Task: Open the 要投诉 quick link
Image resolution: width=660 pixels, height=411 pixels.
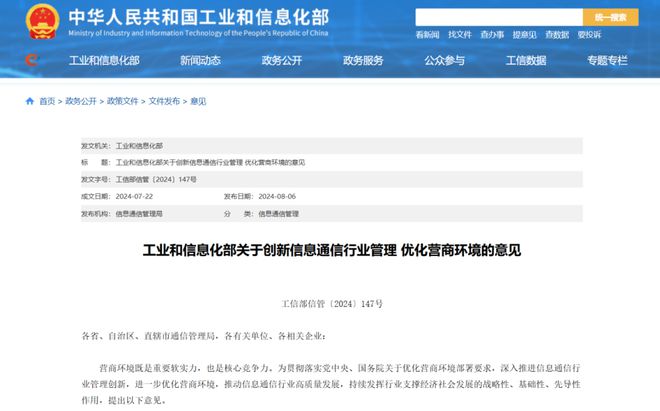Action: pos(589,35)
